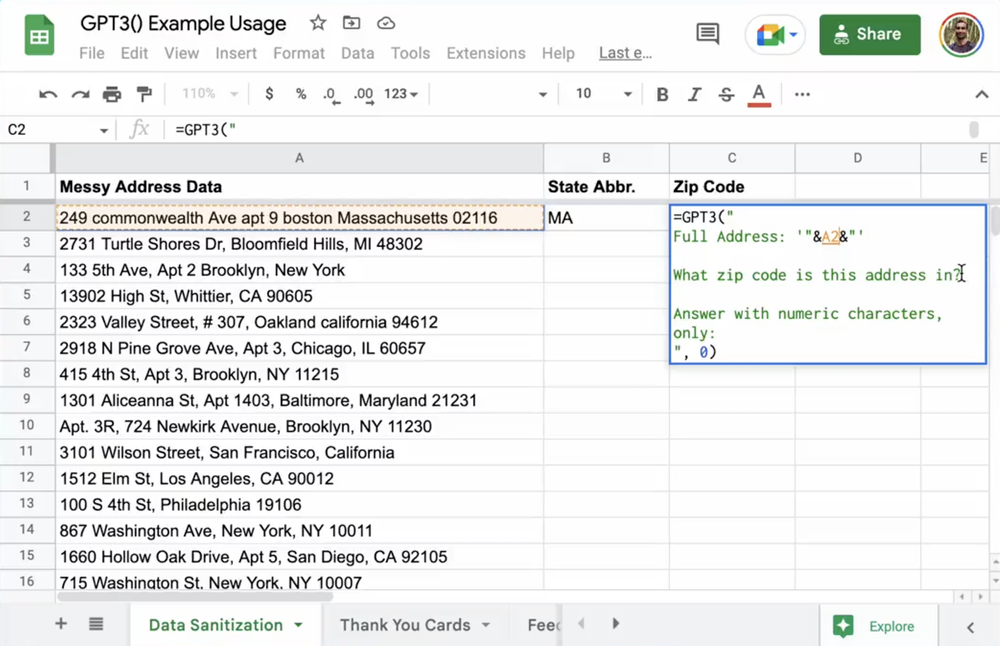Image resolution: width=1000 pixels, height=646 pixels.
Task: Open the Google account avatar
Action: pyautogui.click(x=960, y=34)
